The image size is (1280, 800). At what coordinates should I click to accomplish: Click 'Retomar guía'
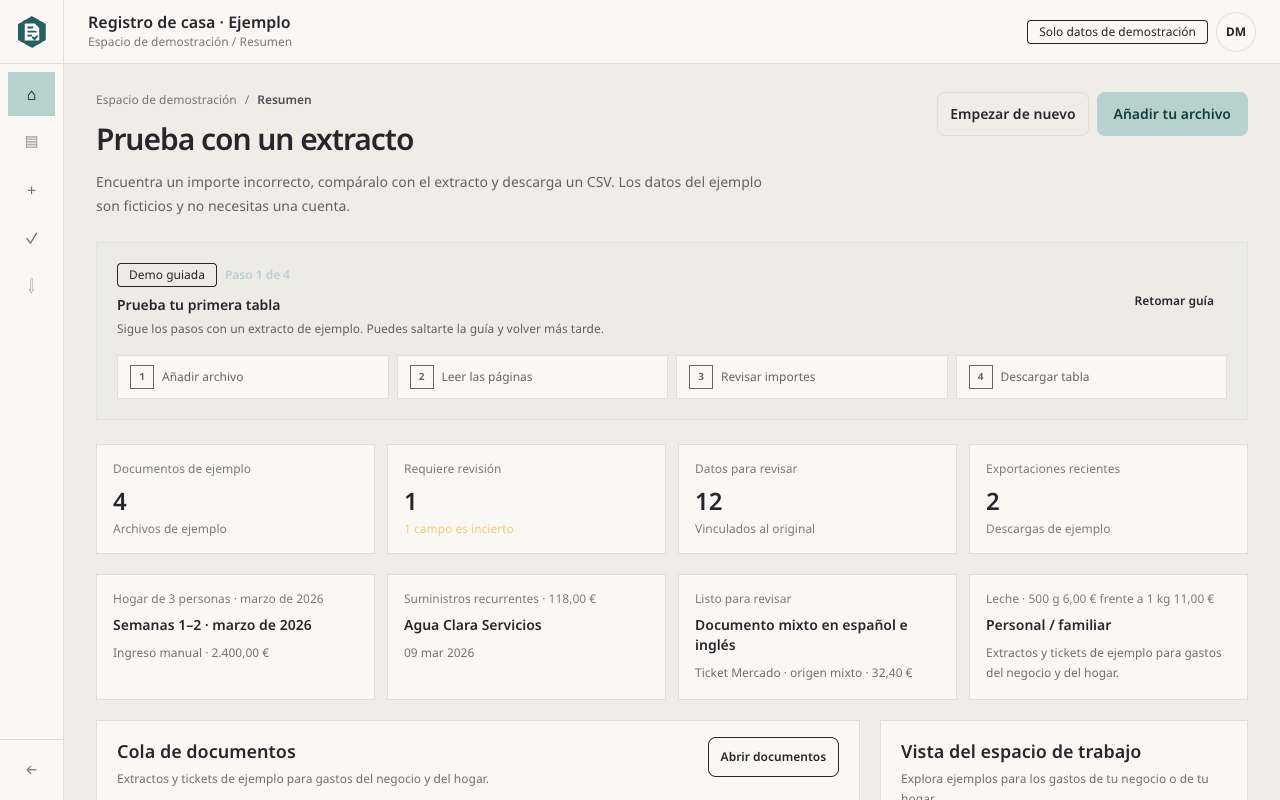coord(1174,301)
